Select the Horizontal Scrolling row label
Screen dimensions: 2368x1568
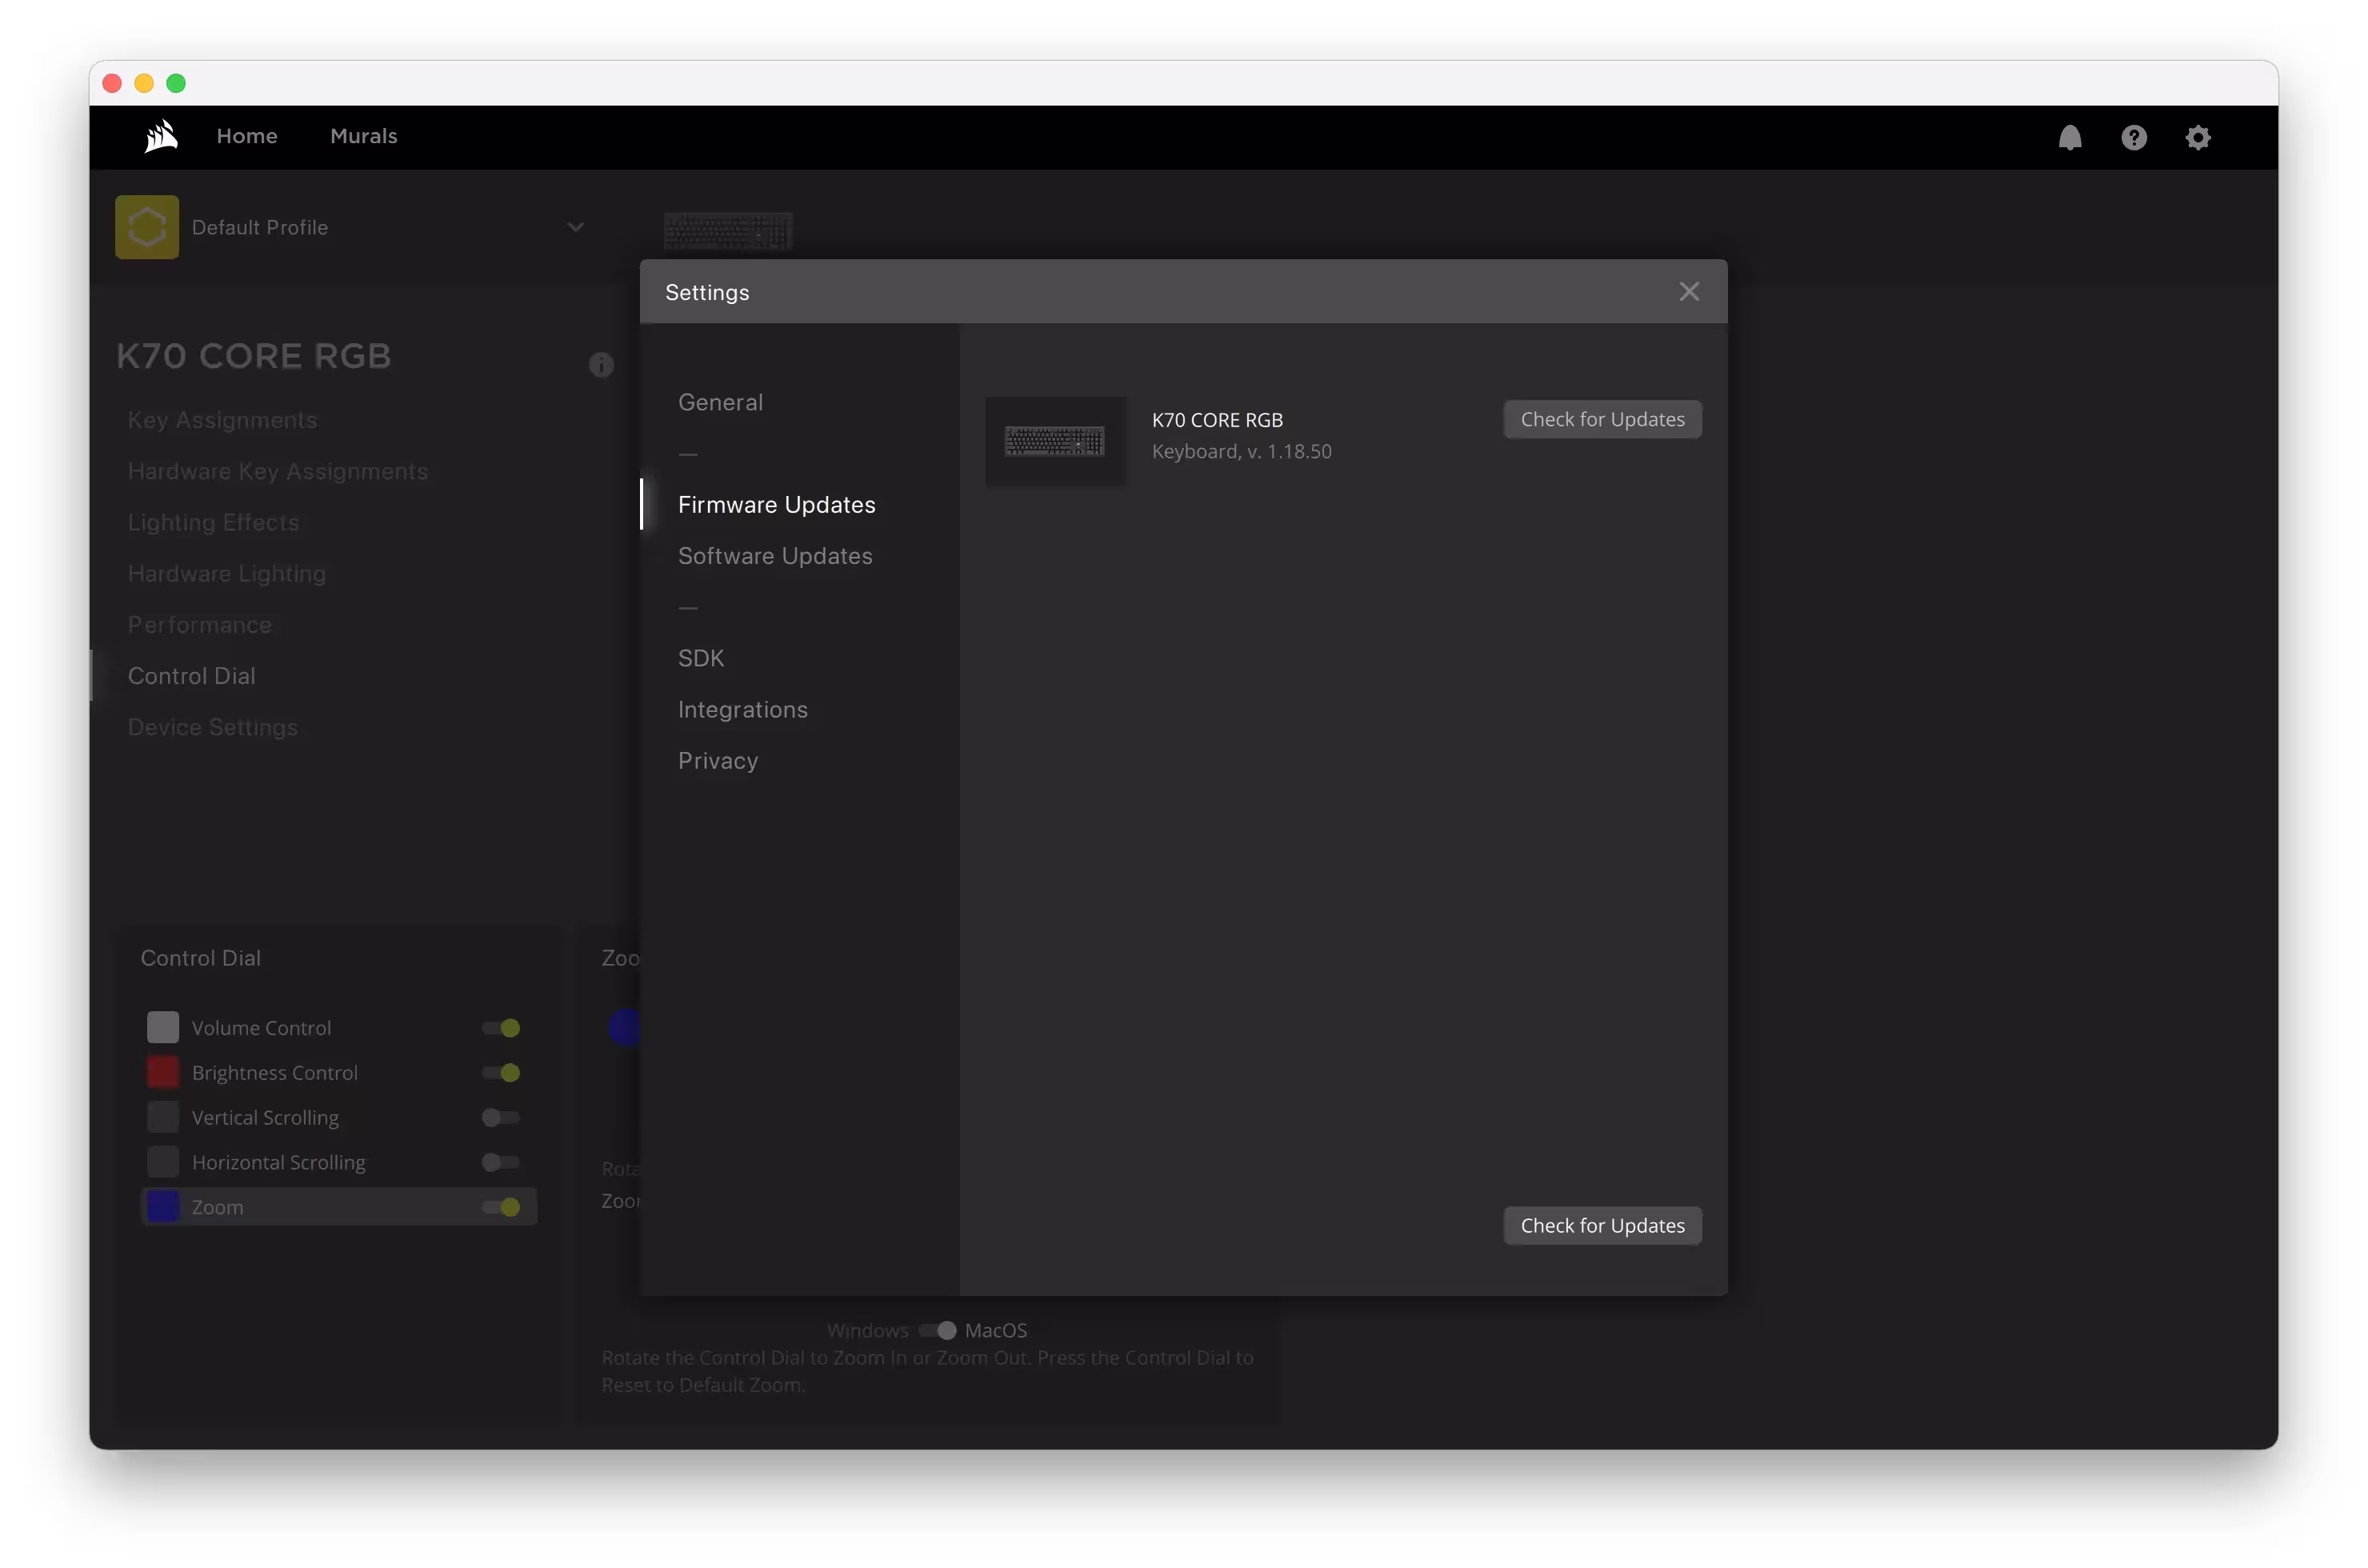coord(279,1162)
